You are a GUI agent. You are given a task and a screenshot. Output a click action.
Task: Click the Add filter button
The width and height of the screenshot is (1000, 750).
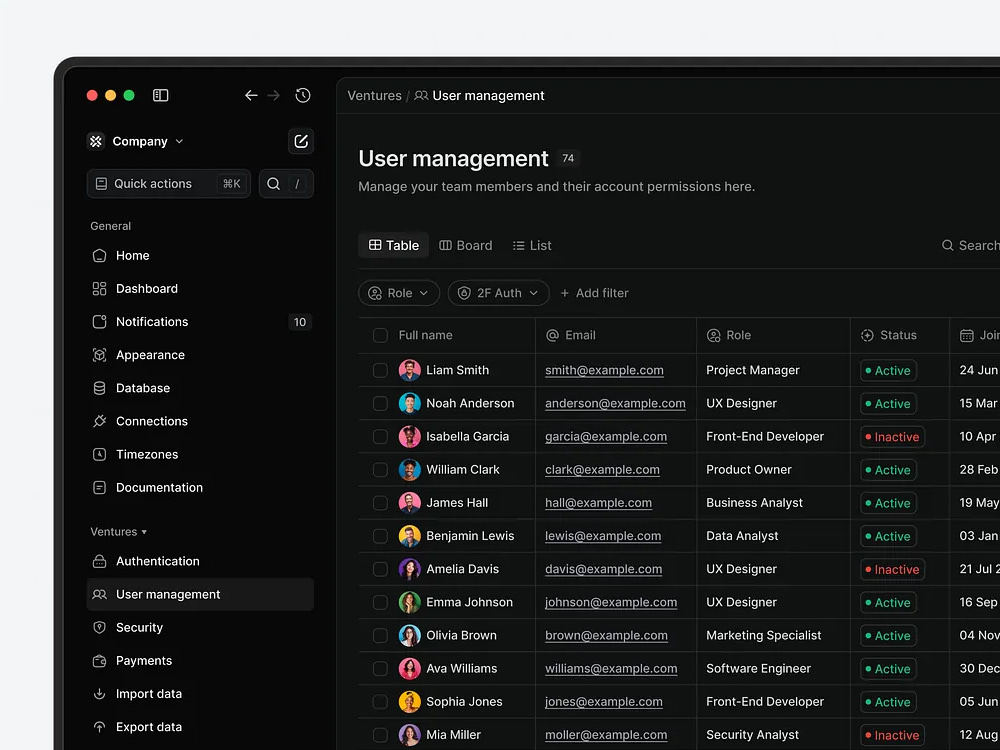(594, 293)
